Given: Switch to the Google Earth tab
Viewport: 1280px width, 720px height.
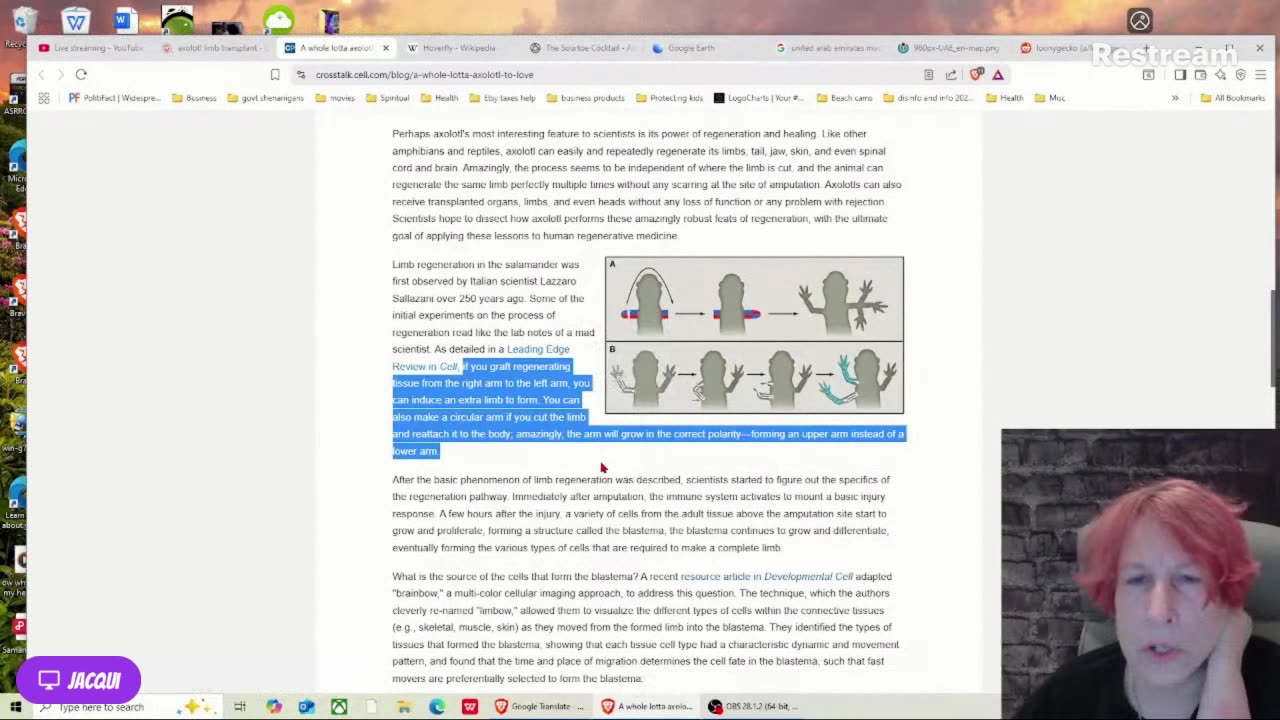Looking at the screenshot, I should (705, 48).
